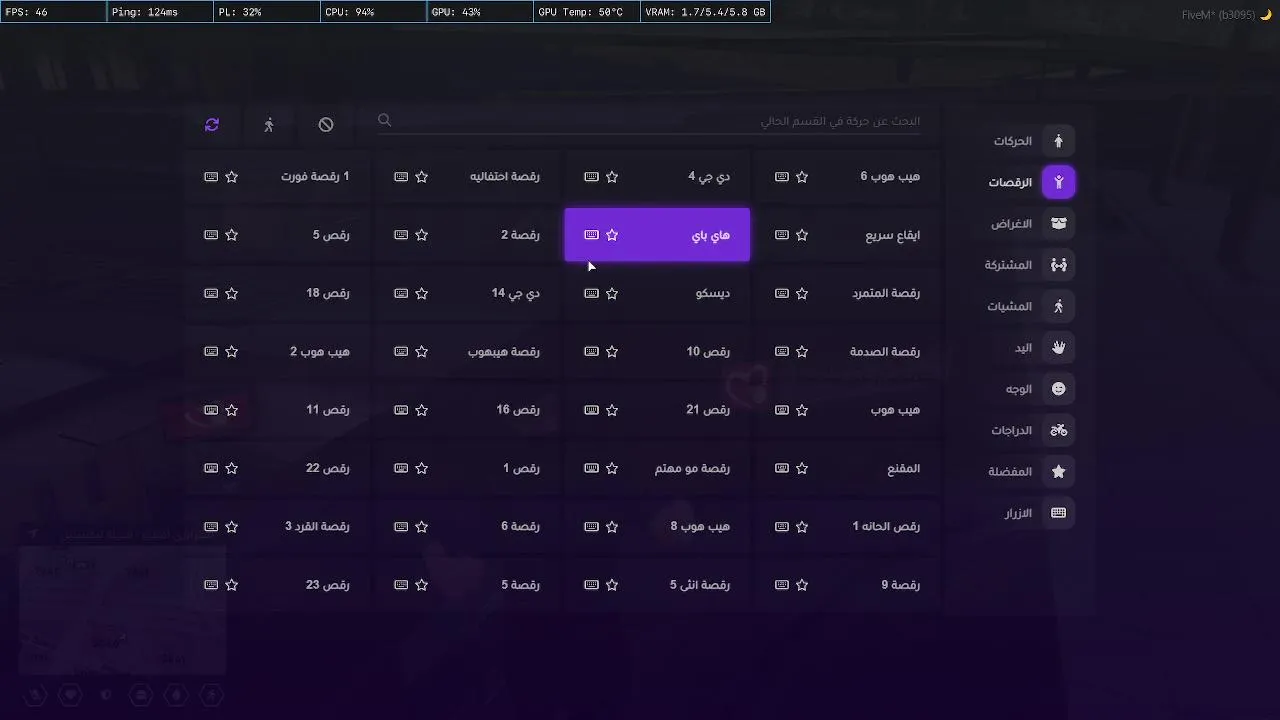The height and width of the screenshot is (720, 1280).
Task: Click the FPS: 46 overlay readout
Action: (53, 12)
